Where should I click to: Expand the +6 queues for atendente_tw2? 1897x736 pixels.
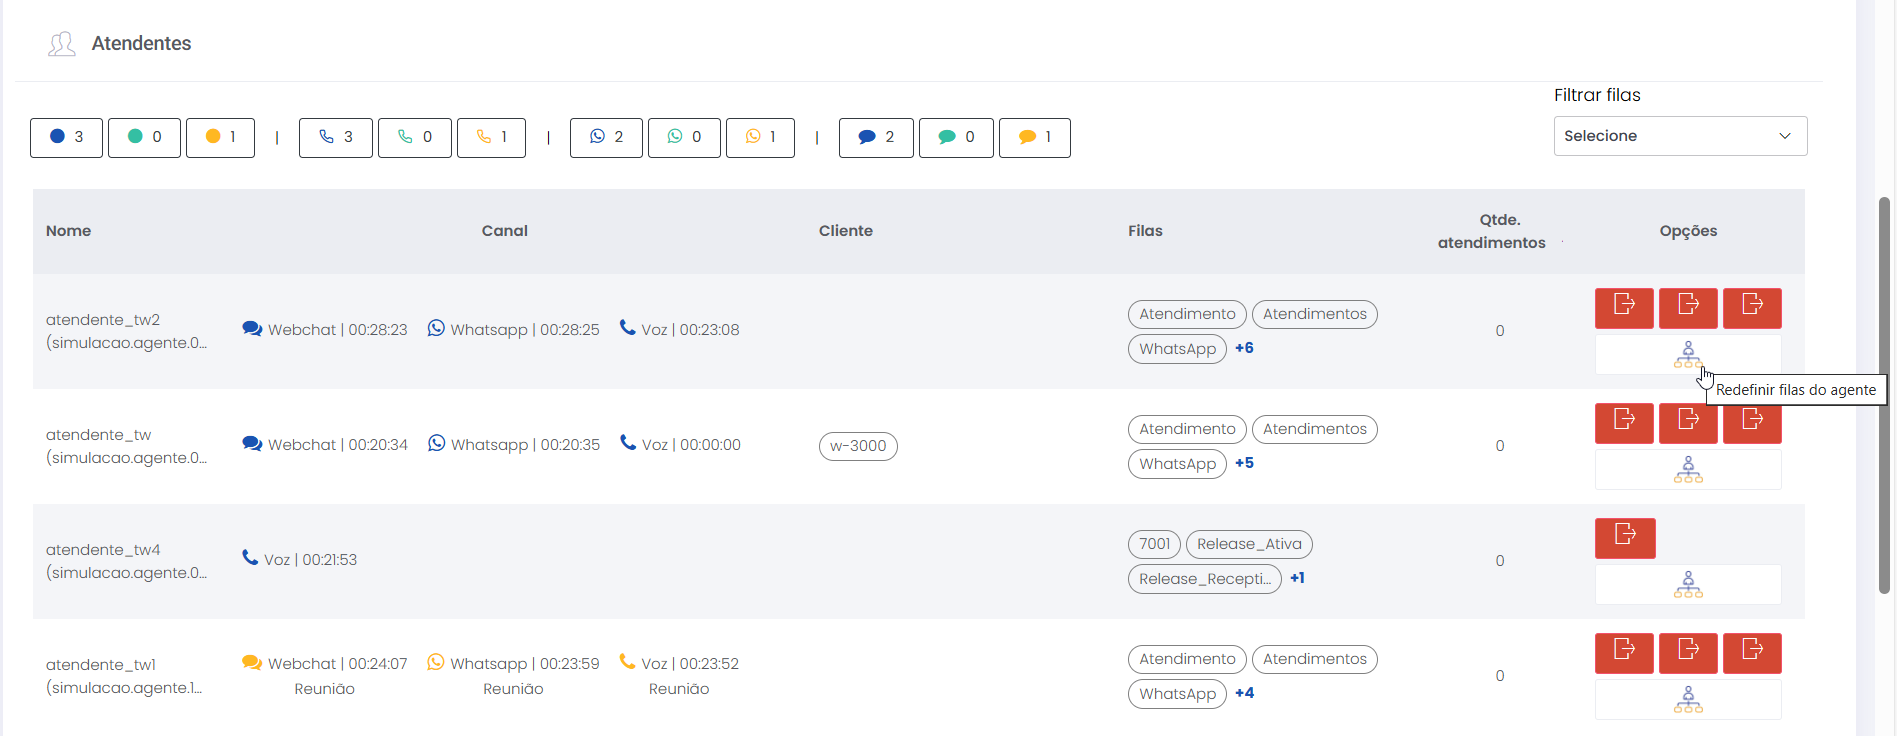1244,348
